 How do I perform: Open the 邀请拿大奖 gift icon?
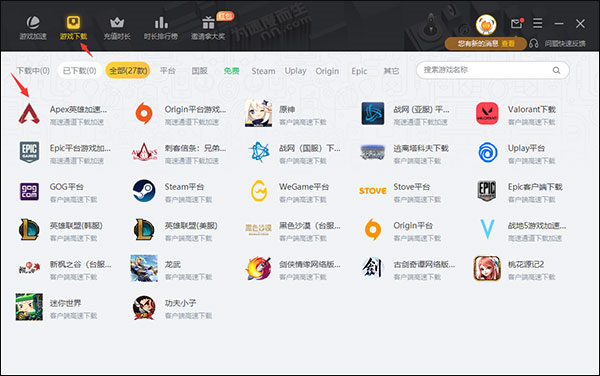tap(208, 23)
